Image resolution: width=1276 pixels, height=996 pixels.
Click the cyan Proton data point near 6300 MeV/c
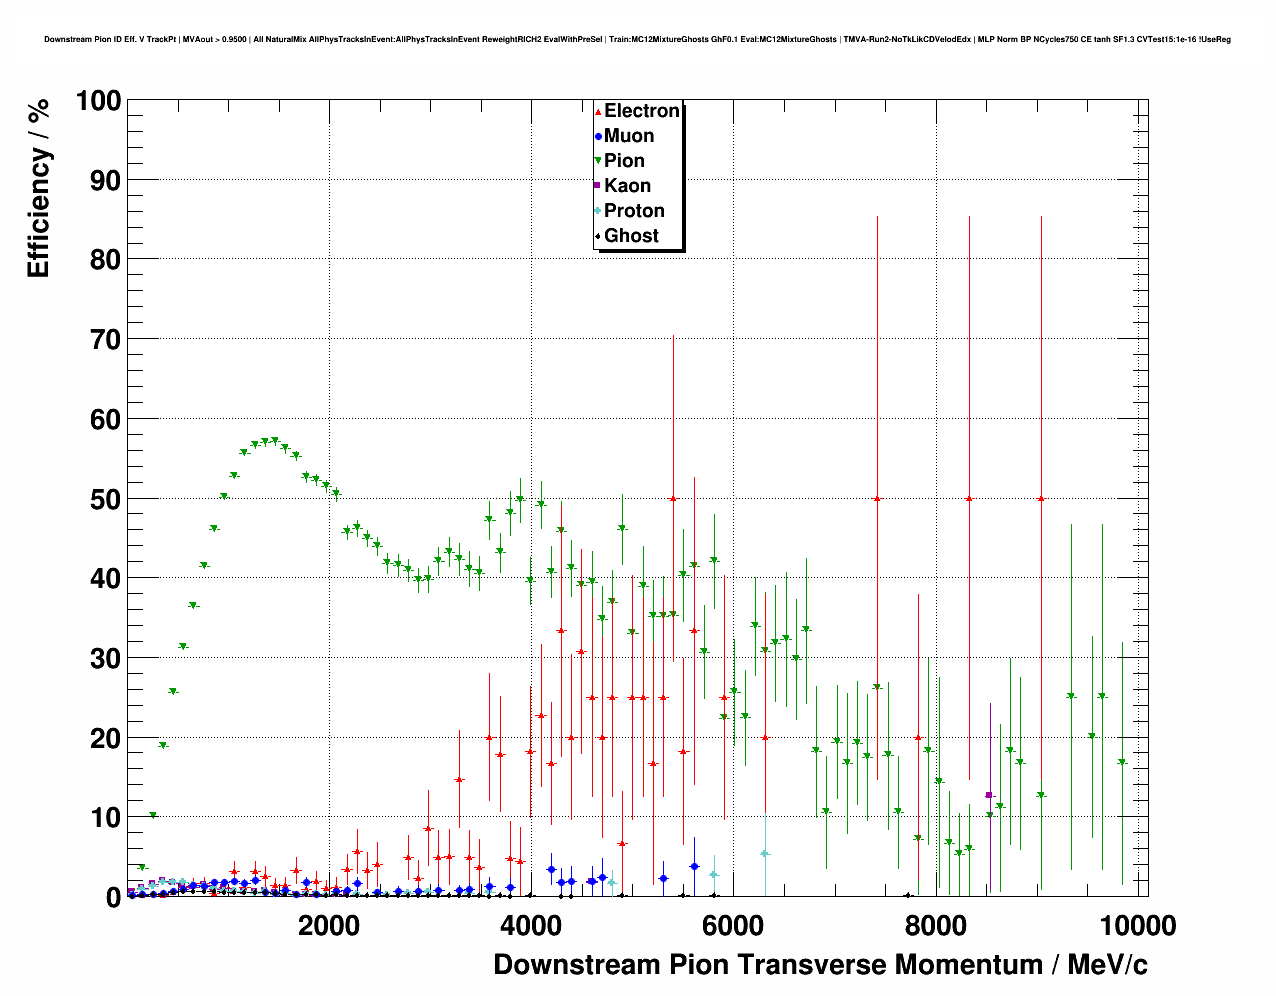pos(765,854)
